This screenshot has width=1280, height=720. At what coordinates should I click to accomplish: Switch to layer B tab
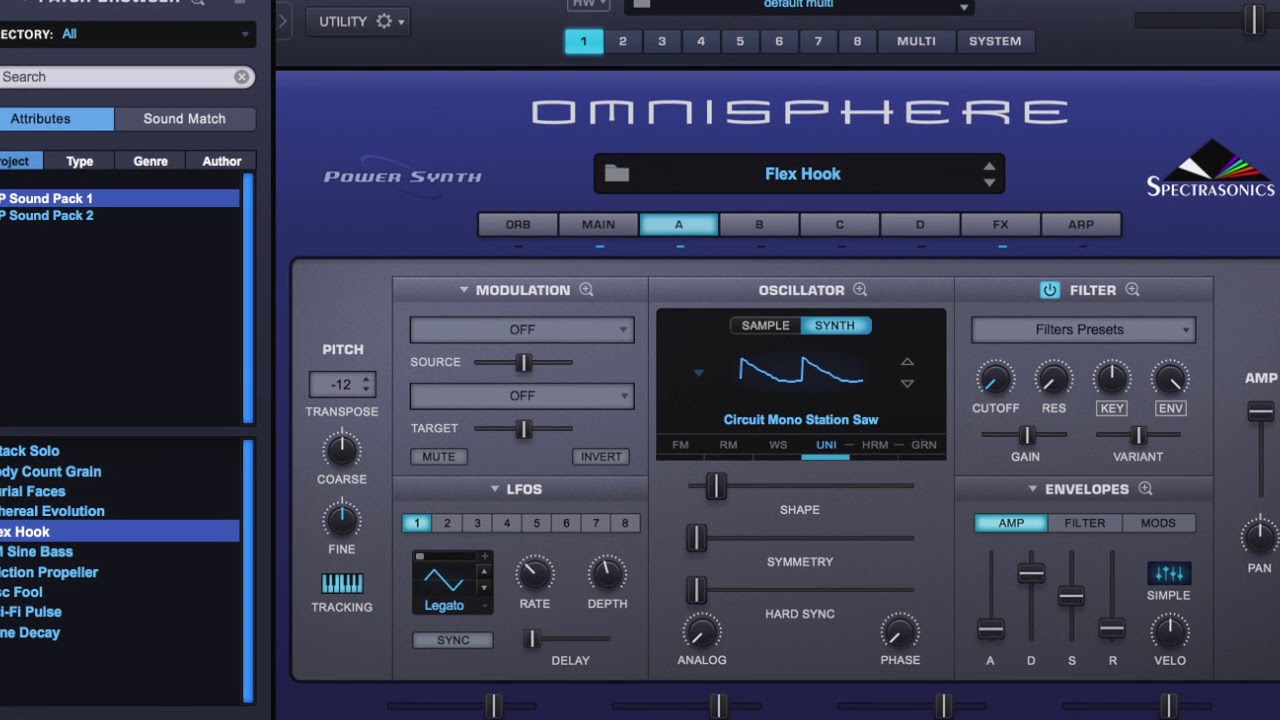pyautogui.click(x=759, y=225)
